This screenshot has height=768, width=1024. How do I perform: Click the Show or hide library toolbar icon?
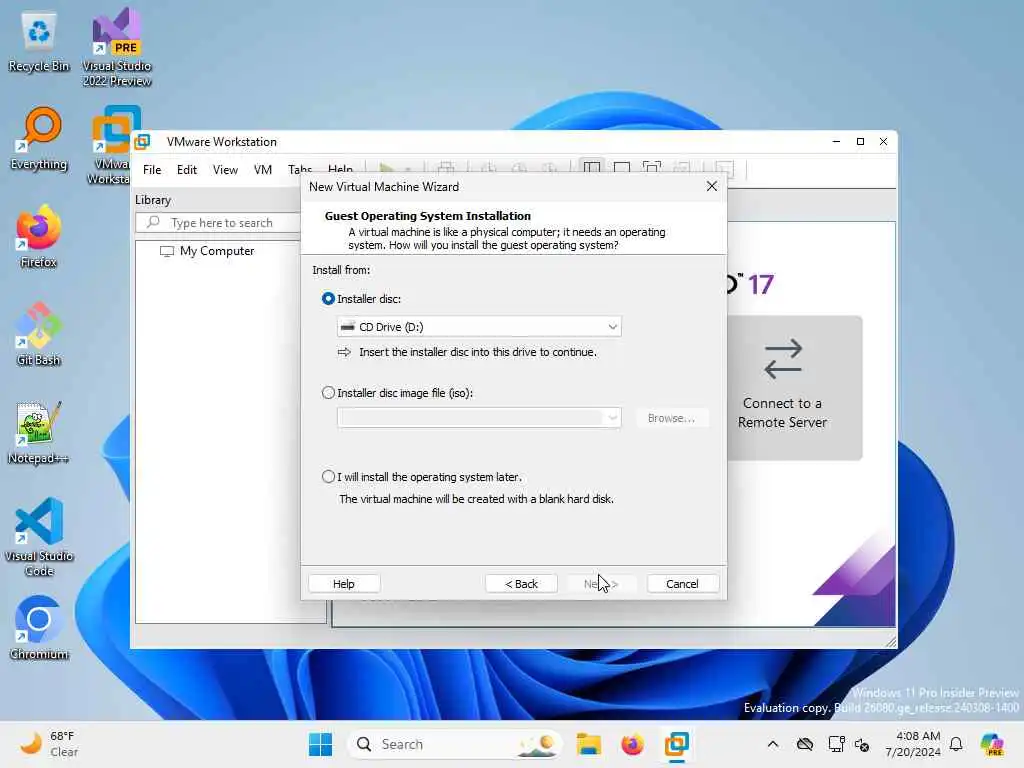click(x=592, y=168)
